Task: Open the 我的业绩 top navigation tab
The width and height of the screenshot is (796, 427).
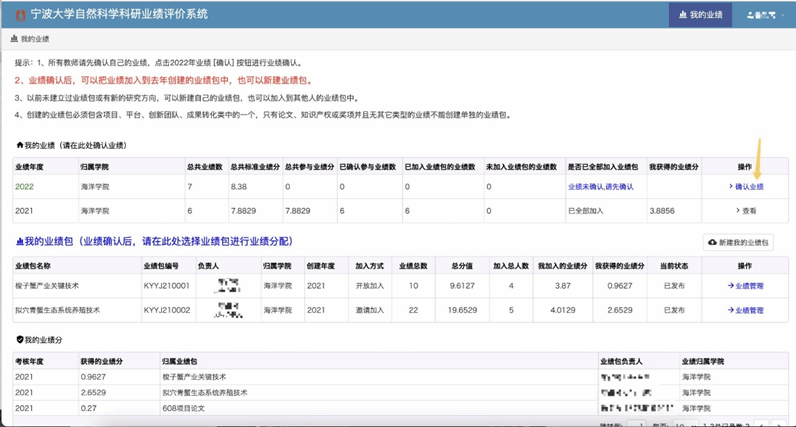Action: 699,15
